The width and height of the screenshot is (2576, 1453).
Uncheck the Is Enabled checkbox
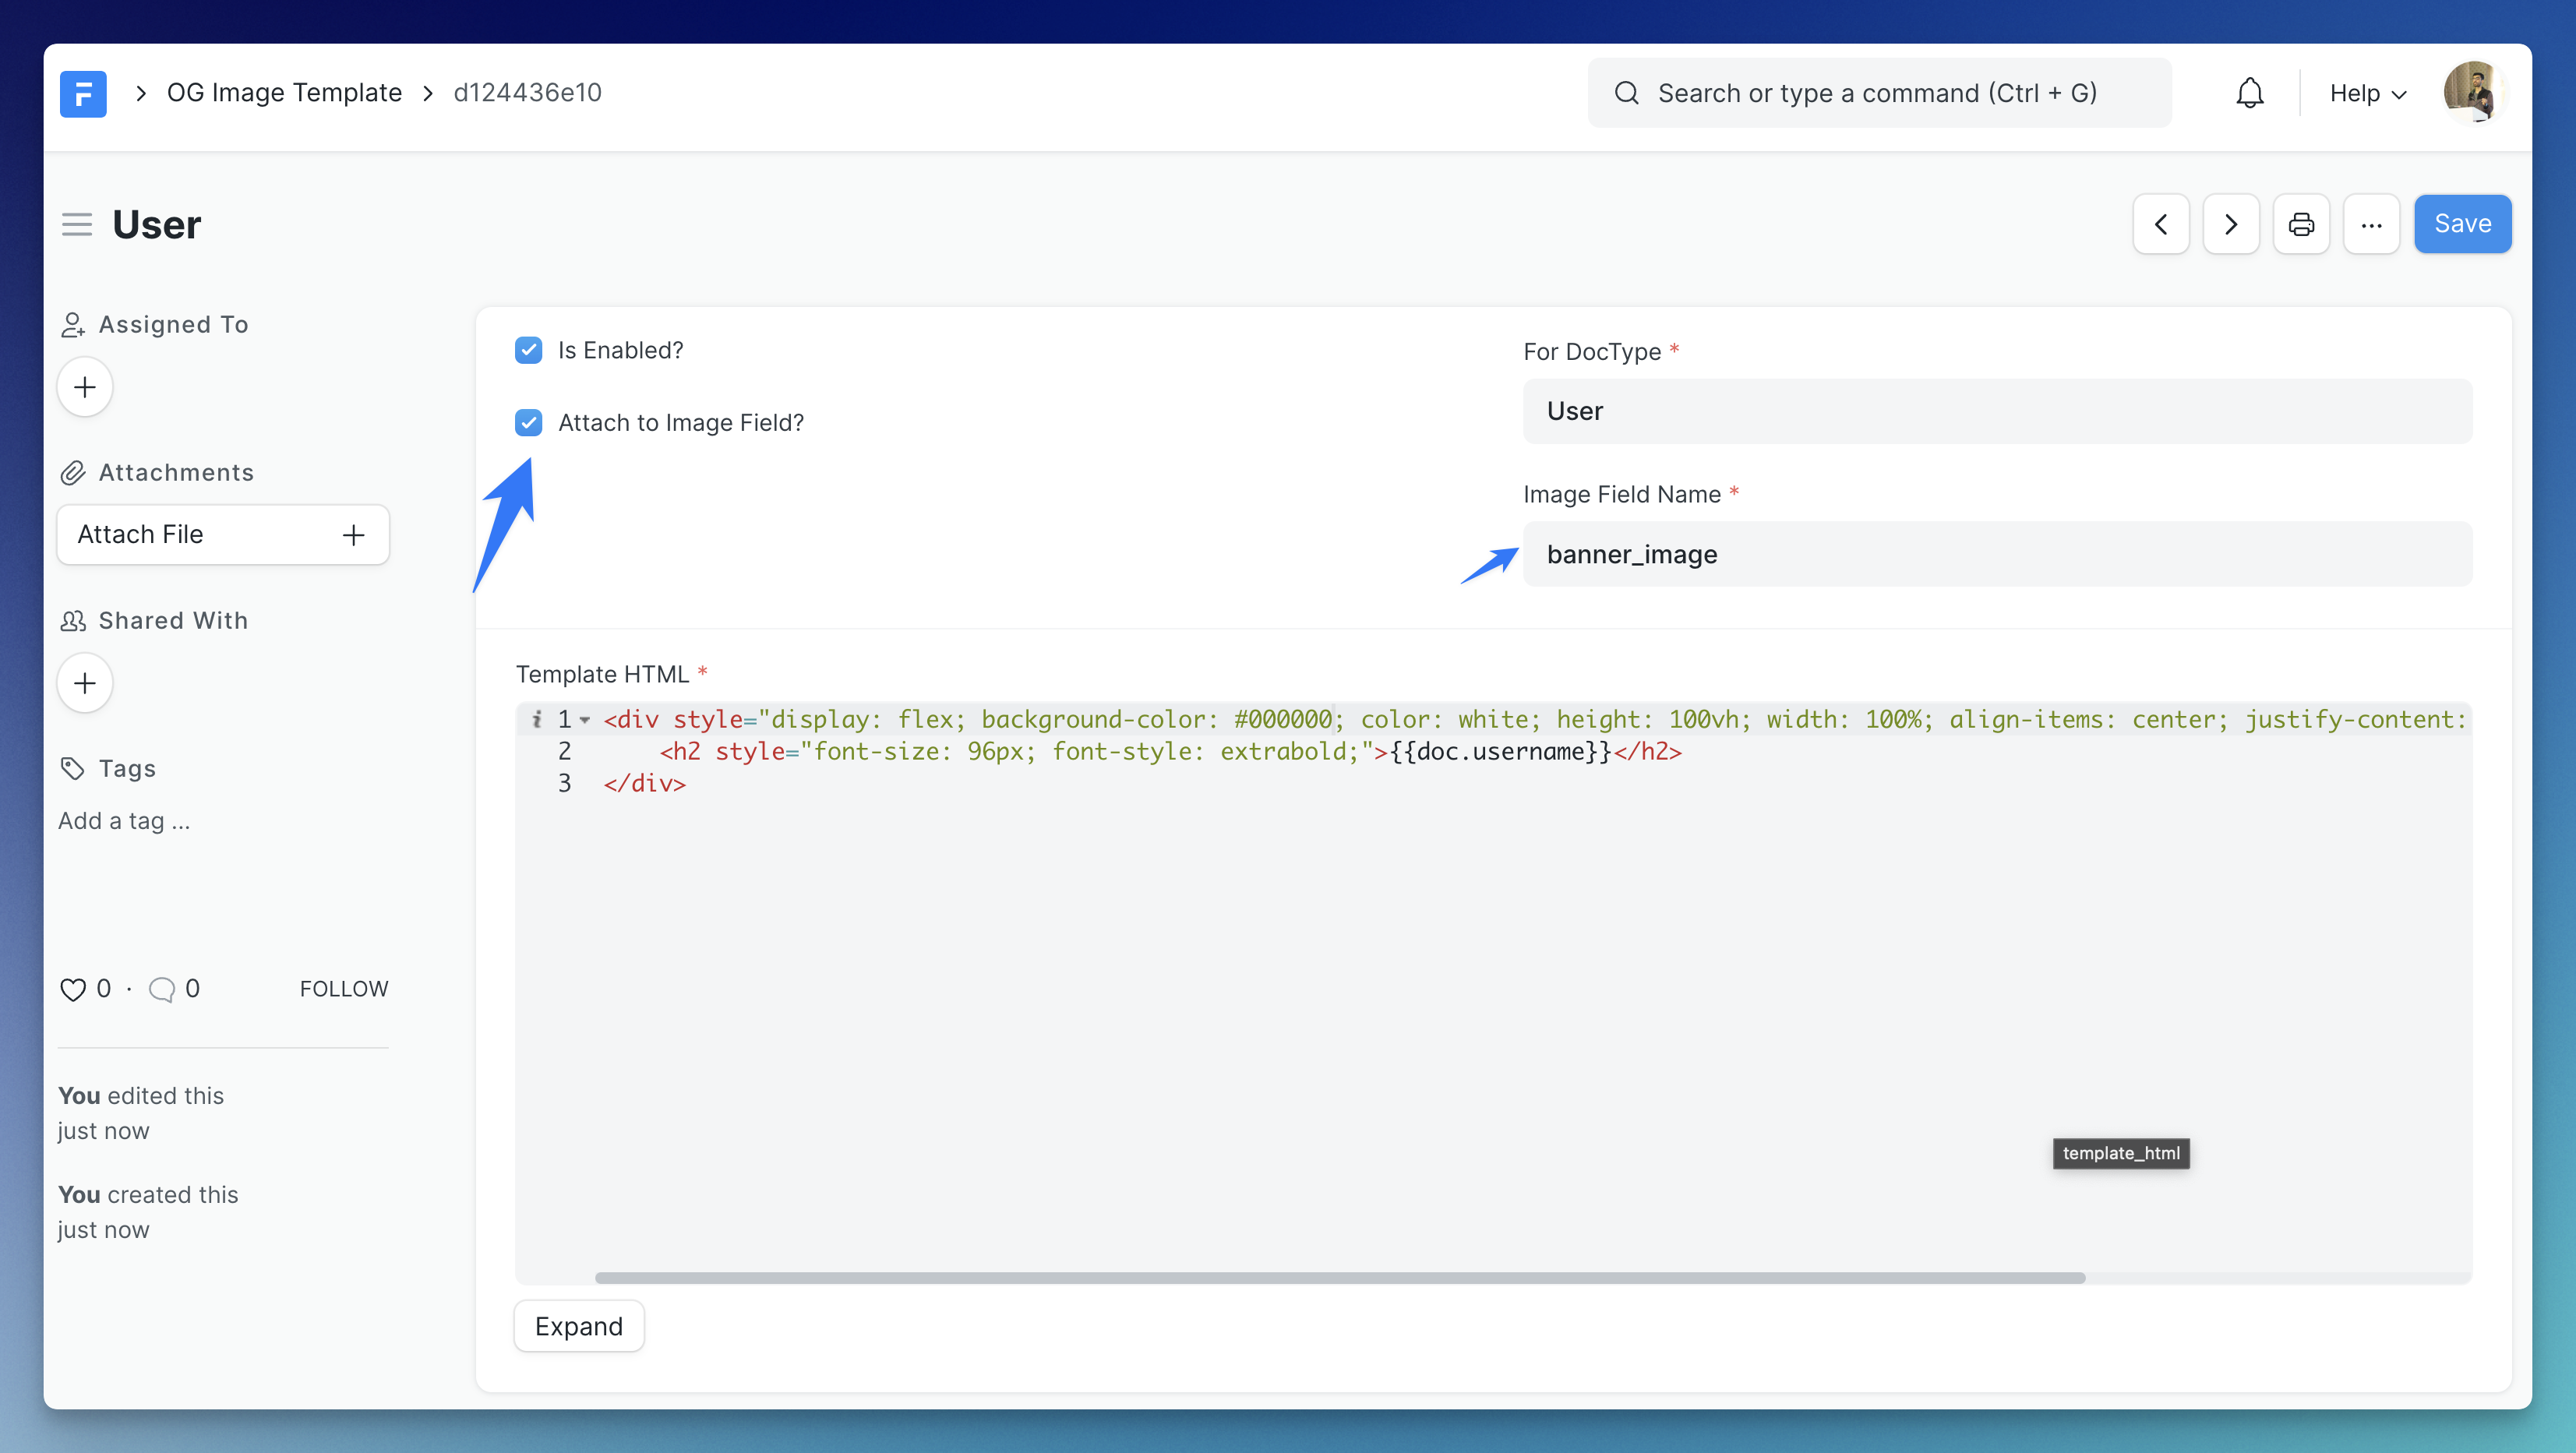coord(529,350)
